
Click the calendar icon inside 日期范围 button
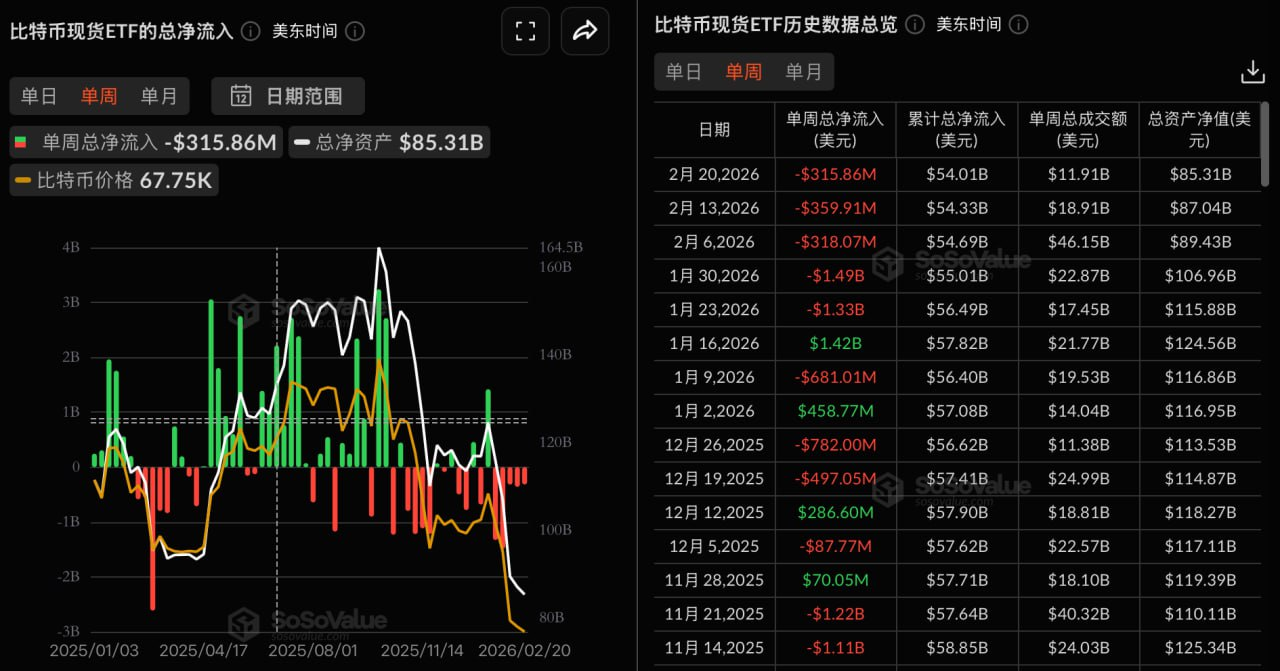[x=241, y=96]
